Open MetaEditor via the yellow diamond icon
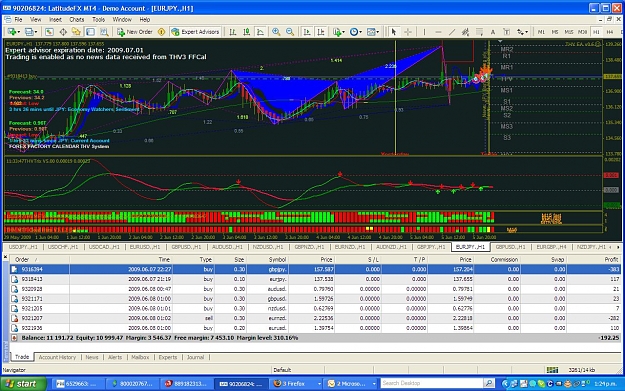This screenshot has width=625, height=391. 161,32
